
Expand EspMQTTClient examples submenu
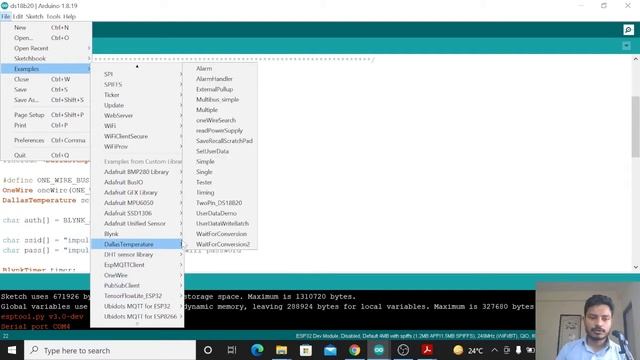(x=137, y=265)
